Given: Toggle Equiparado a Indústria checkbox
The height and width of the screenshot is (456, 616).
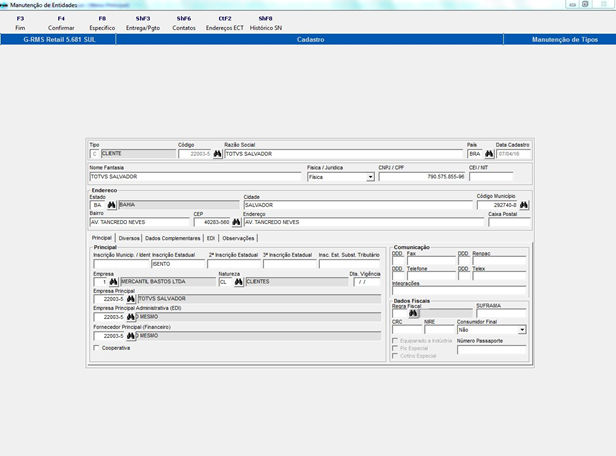Looking at the screenshot, I should (395, 341).
